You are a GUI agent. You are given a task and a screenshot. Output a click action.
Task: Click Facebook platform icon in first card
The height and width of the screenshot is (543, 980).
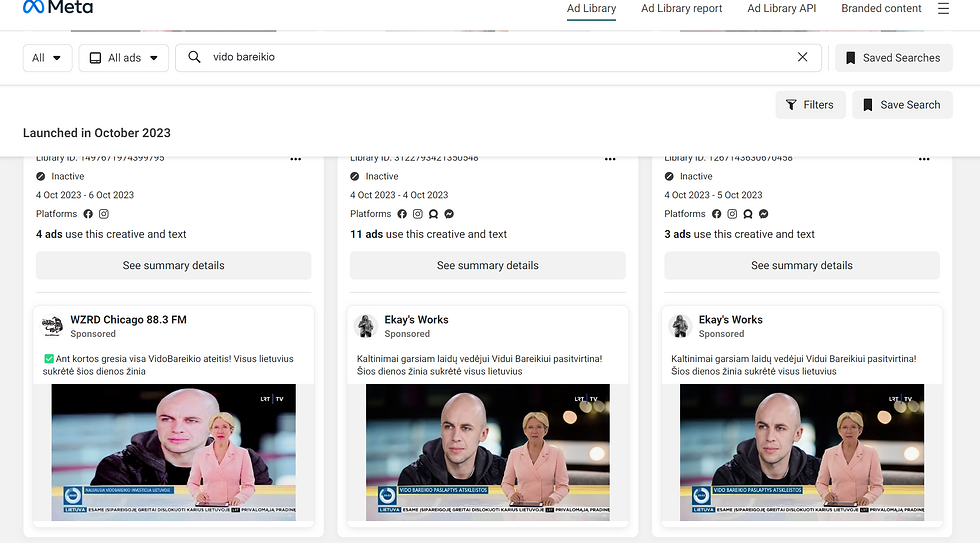click(x=88, y=214)
